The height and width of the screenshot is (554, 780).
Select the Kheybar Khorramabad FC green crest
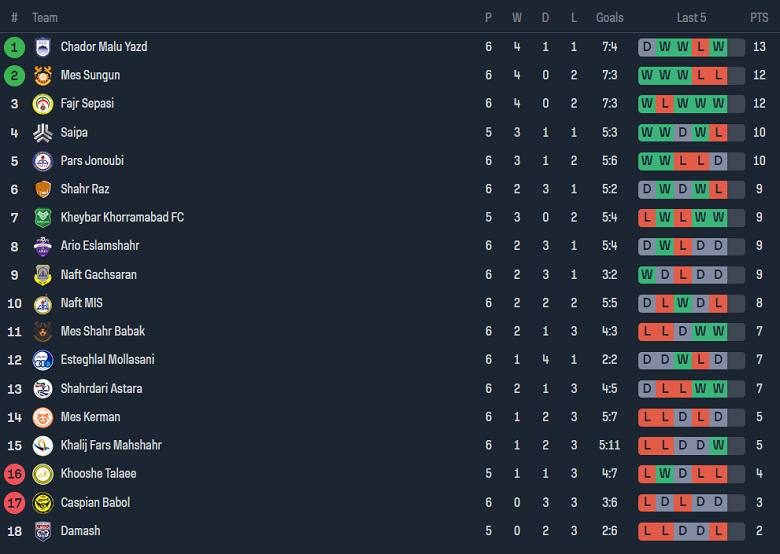tap(42, 218)
